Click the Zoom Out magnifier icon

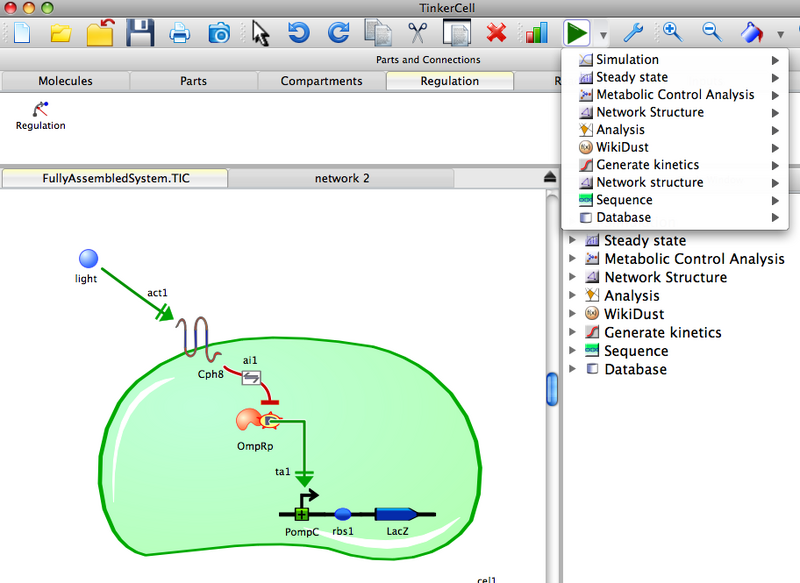[x=711, y=33]
